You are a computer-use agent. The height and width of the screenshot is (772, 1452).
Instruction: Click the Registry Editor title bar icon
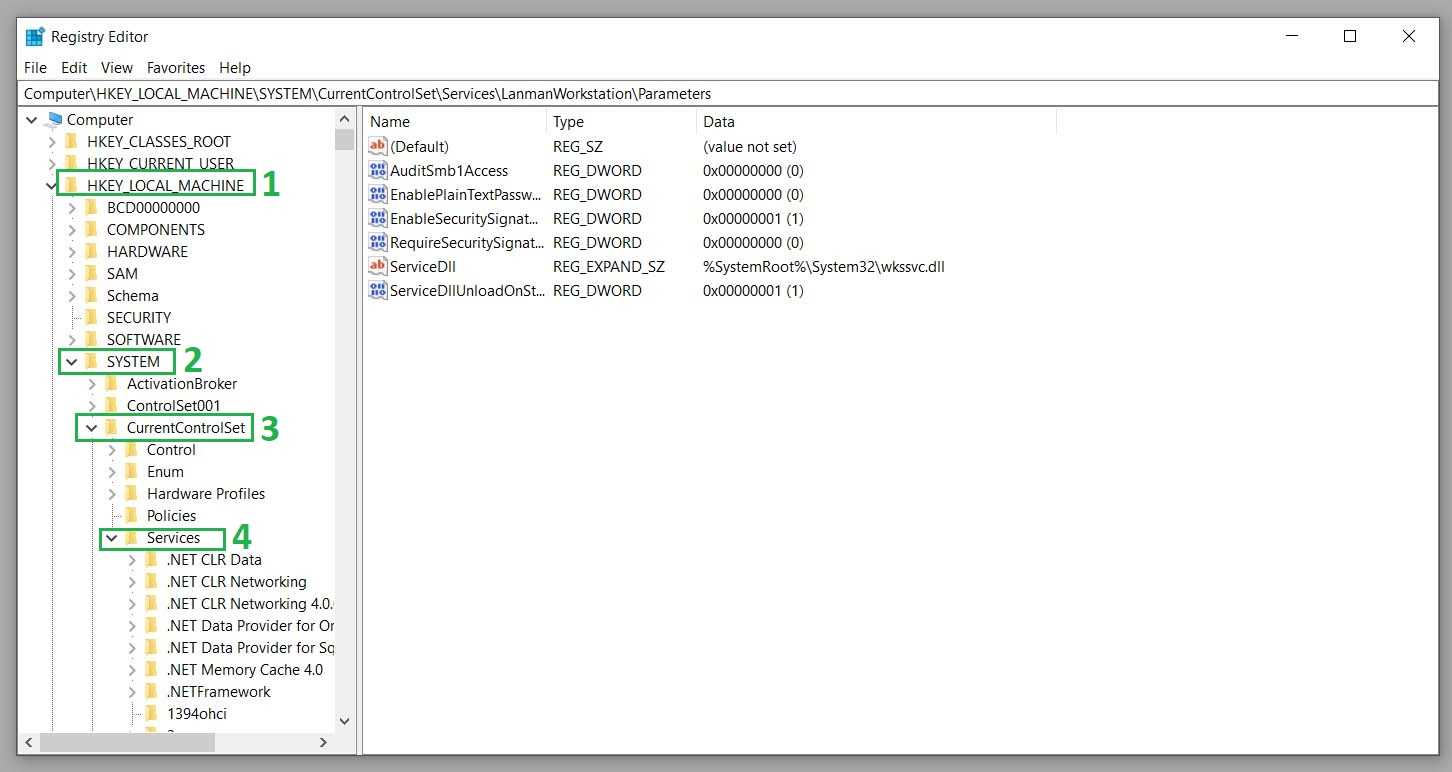pos(35,37)
